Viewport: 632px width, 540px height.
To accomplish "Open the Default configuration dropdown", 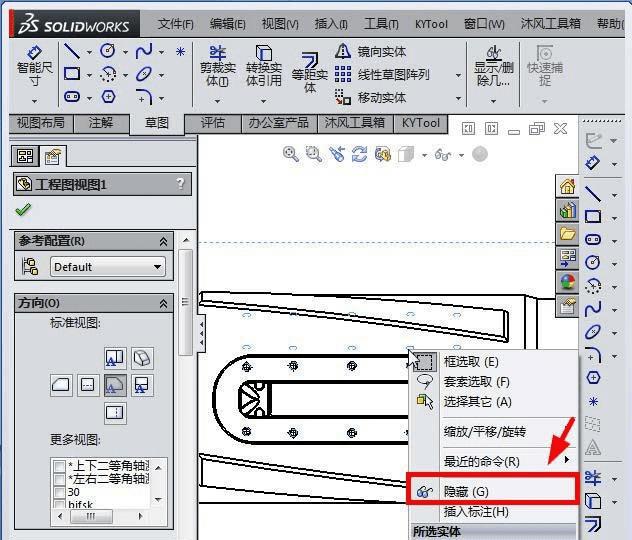I will [x=108, y=267].
